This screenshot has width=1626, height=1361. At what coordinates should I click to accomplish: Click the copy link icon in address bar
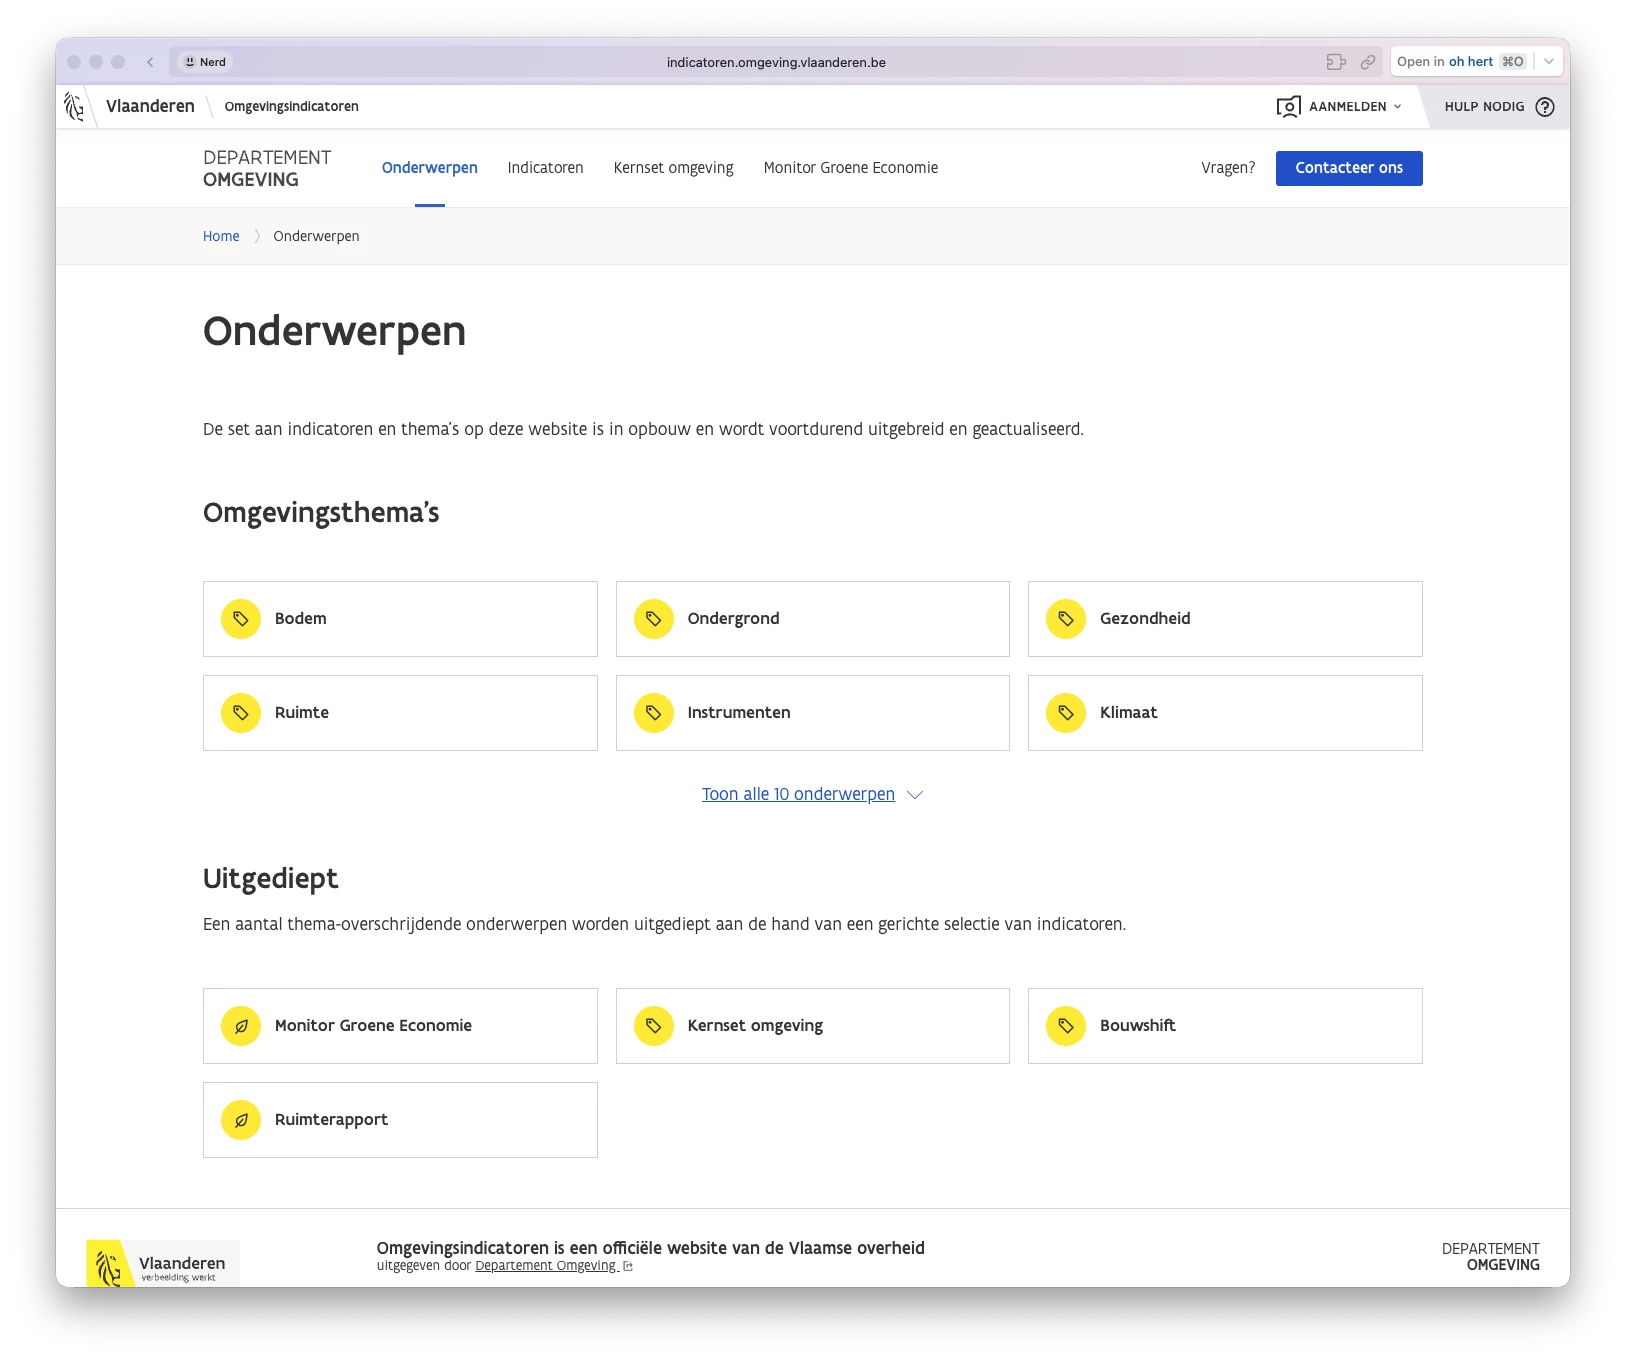pos(1368,62)
